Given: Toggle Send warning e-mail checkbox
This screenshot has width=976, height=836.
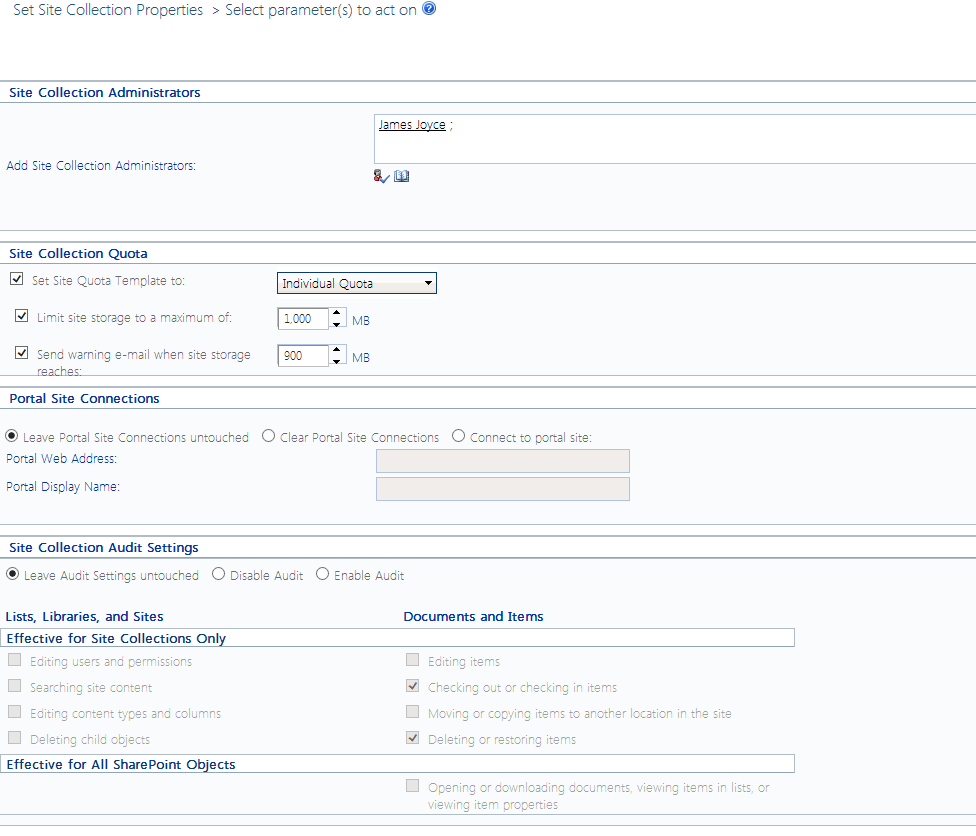Looking at the screenshot, I should coord(22,352).
